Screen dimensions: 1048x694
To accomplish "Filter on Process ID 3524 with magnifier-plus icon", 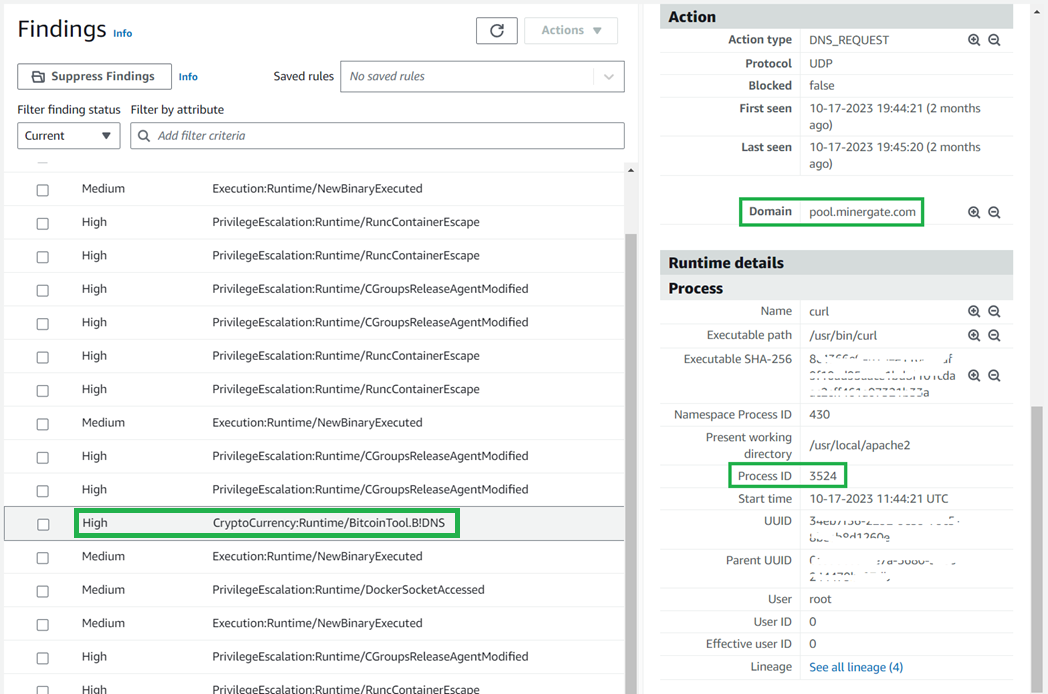I will tap(974, 475).
